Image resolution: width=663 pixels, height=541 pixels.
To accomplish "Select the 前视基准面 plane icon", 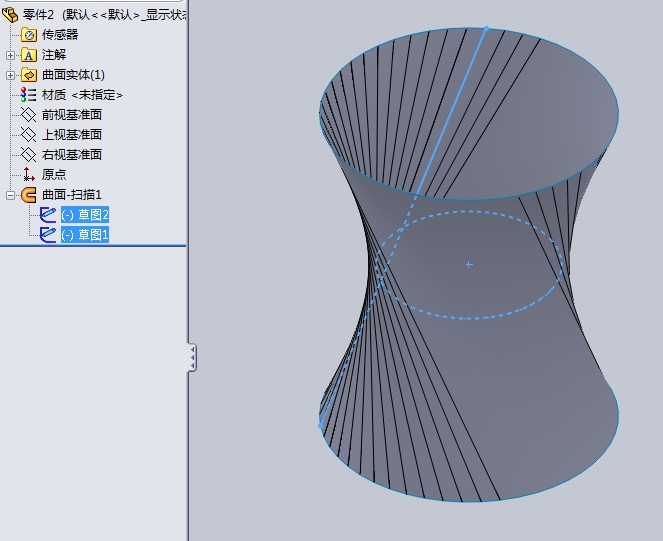I will 29,115.
